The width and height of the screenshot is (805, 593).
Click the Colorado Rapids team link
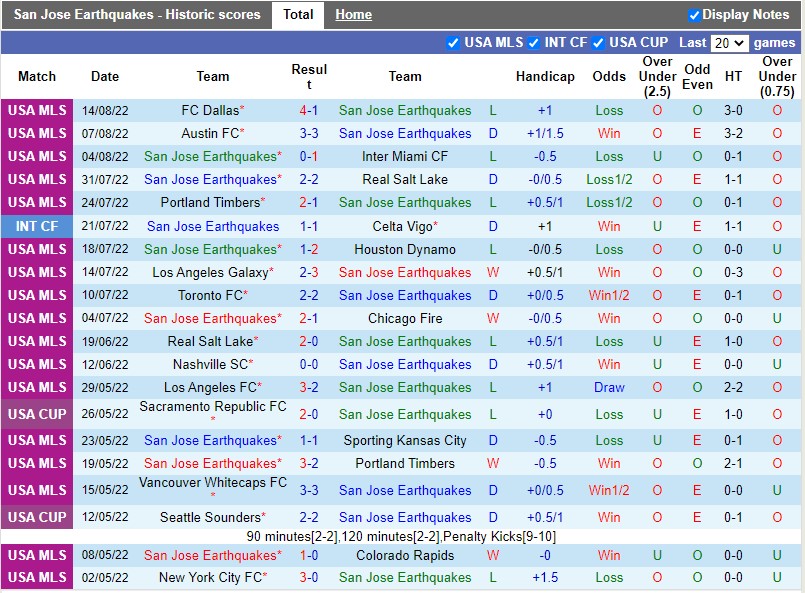pos(404,556)
